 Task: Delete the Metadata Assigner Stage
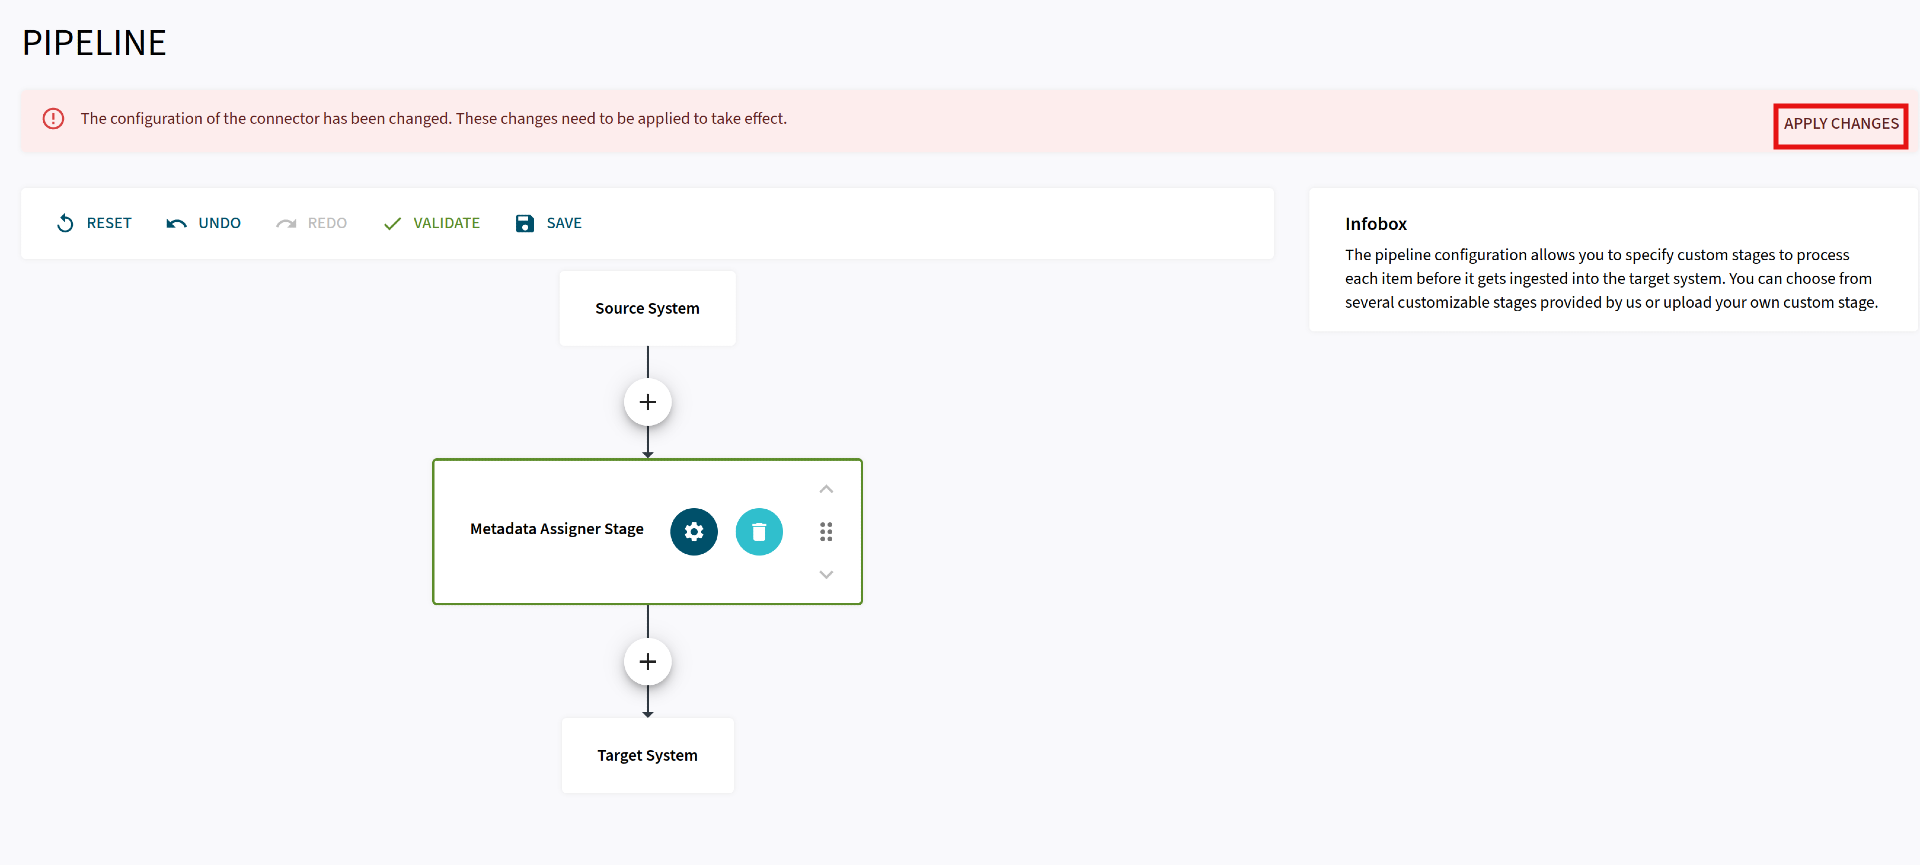[x=759, y=532]
